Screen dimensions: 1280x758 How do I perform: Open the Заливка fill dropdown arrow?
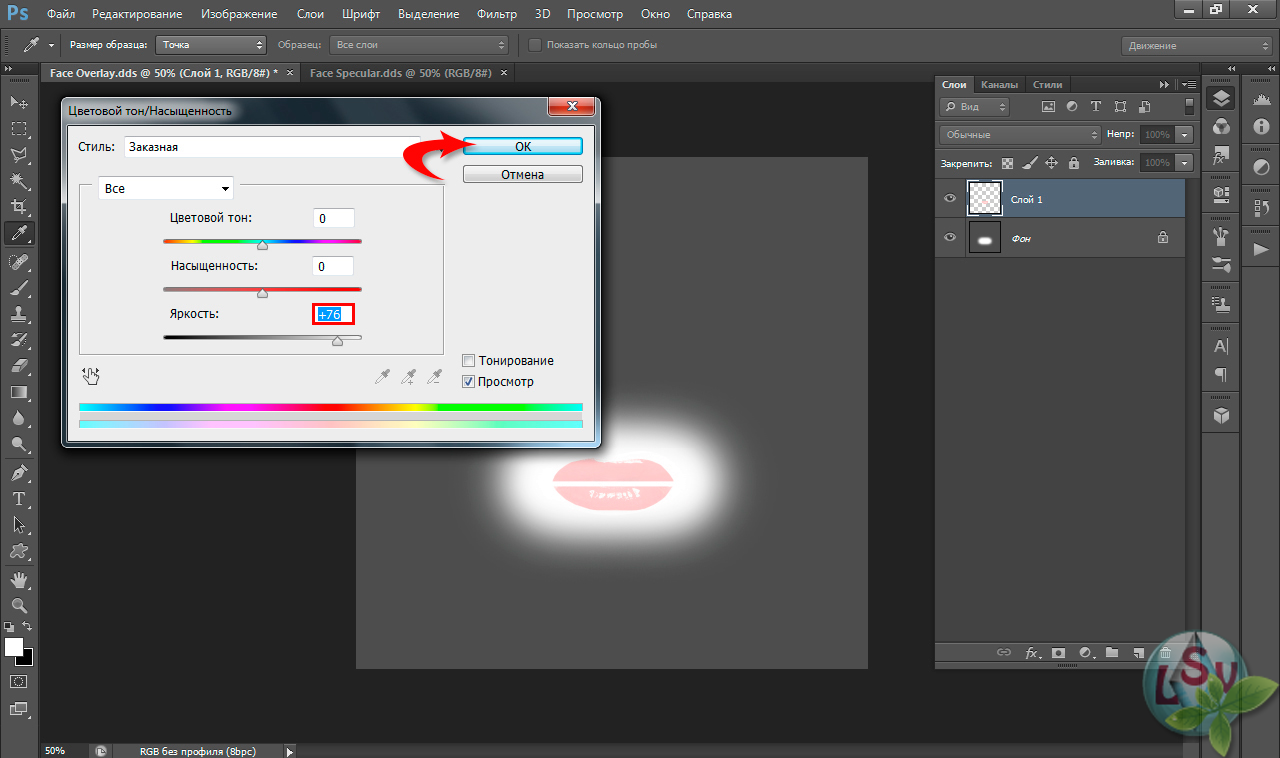(1185, 162)
